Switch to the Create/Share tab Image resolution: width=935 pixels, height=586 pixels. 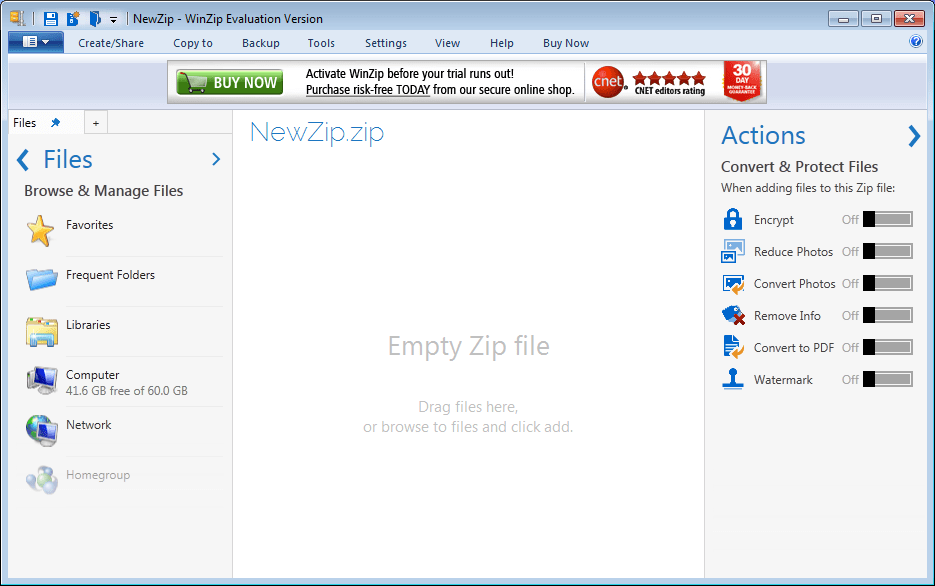(x=110, y=43)
